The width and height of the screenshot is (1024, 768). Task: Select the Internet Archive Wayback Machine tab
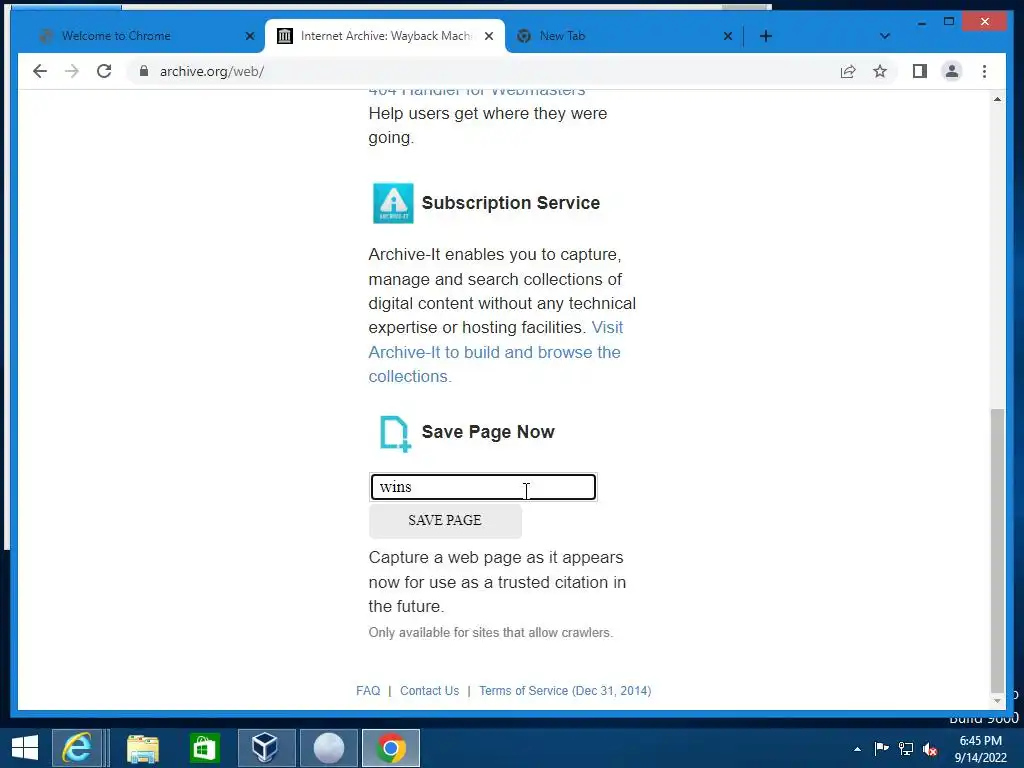coord(385,36)
